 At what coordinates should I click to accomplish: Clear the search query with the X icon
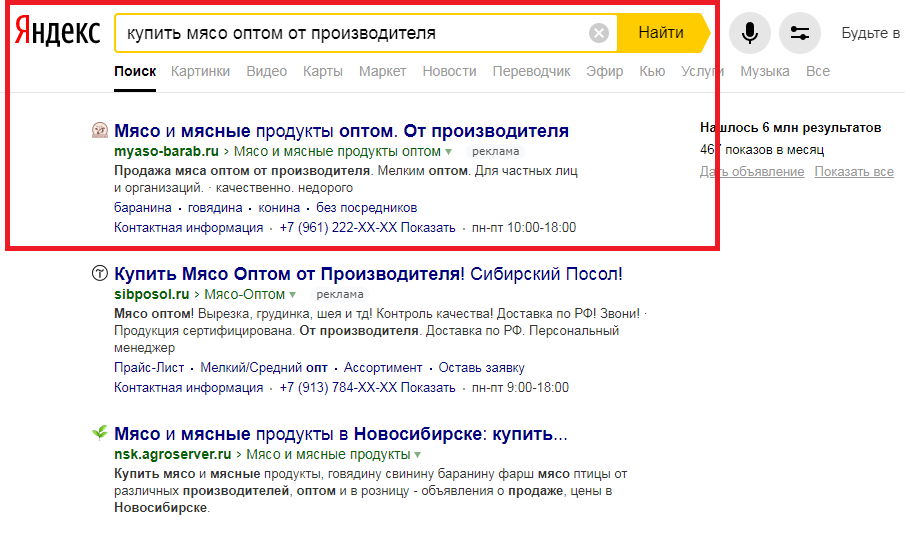pos(599,33)
